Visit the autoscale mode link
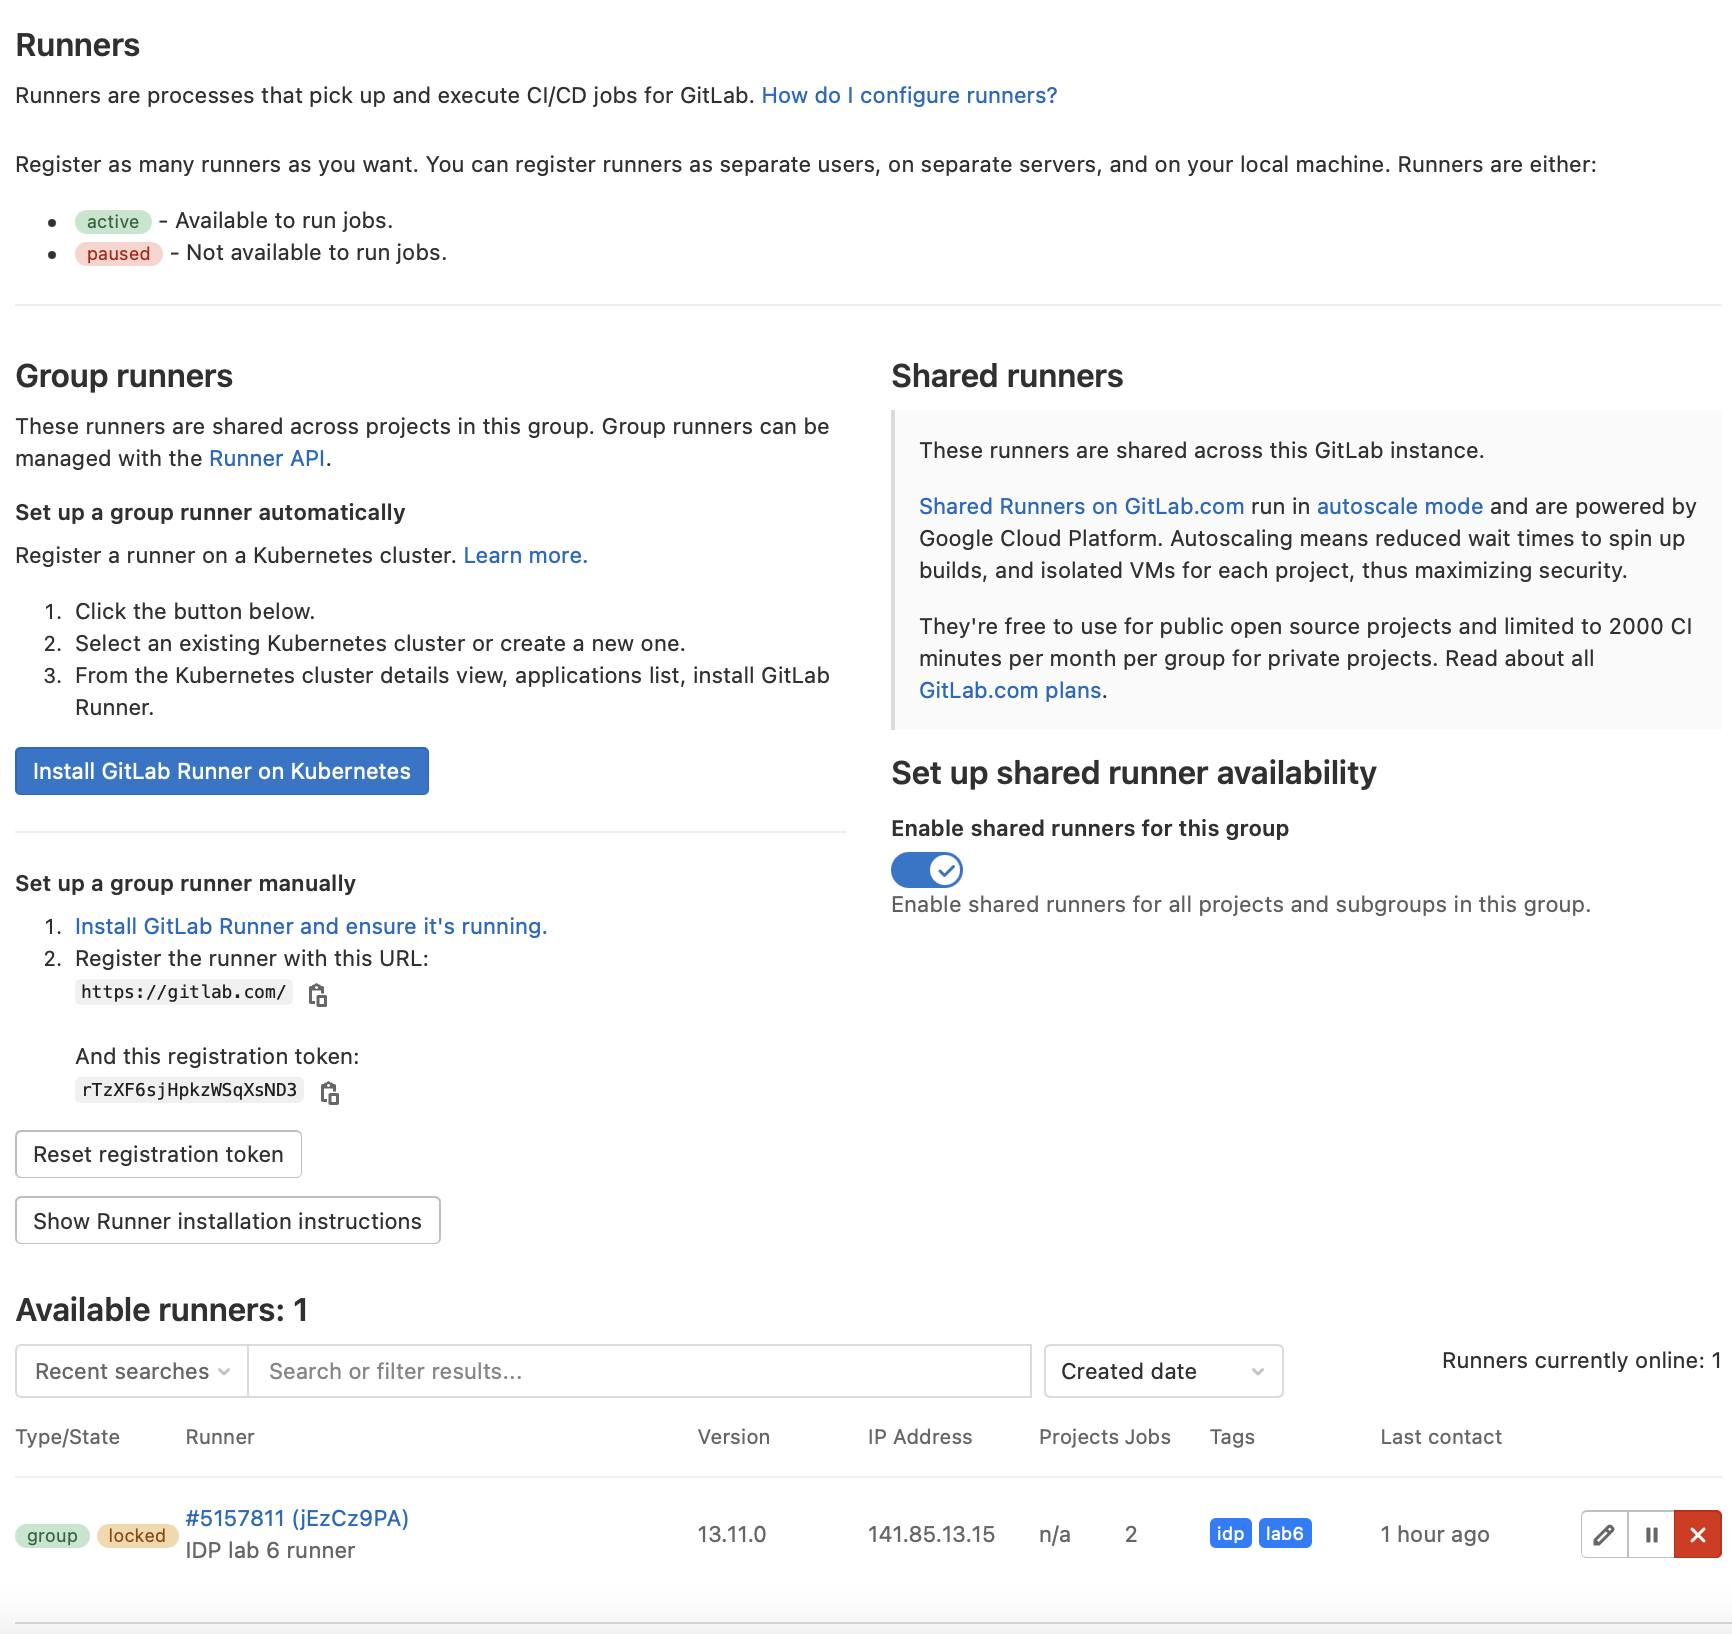 point(1399,506)
